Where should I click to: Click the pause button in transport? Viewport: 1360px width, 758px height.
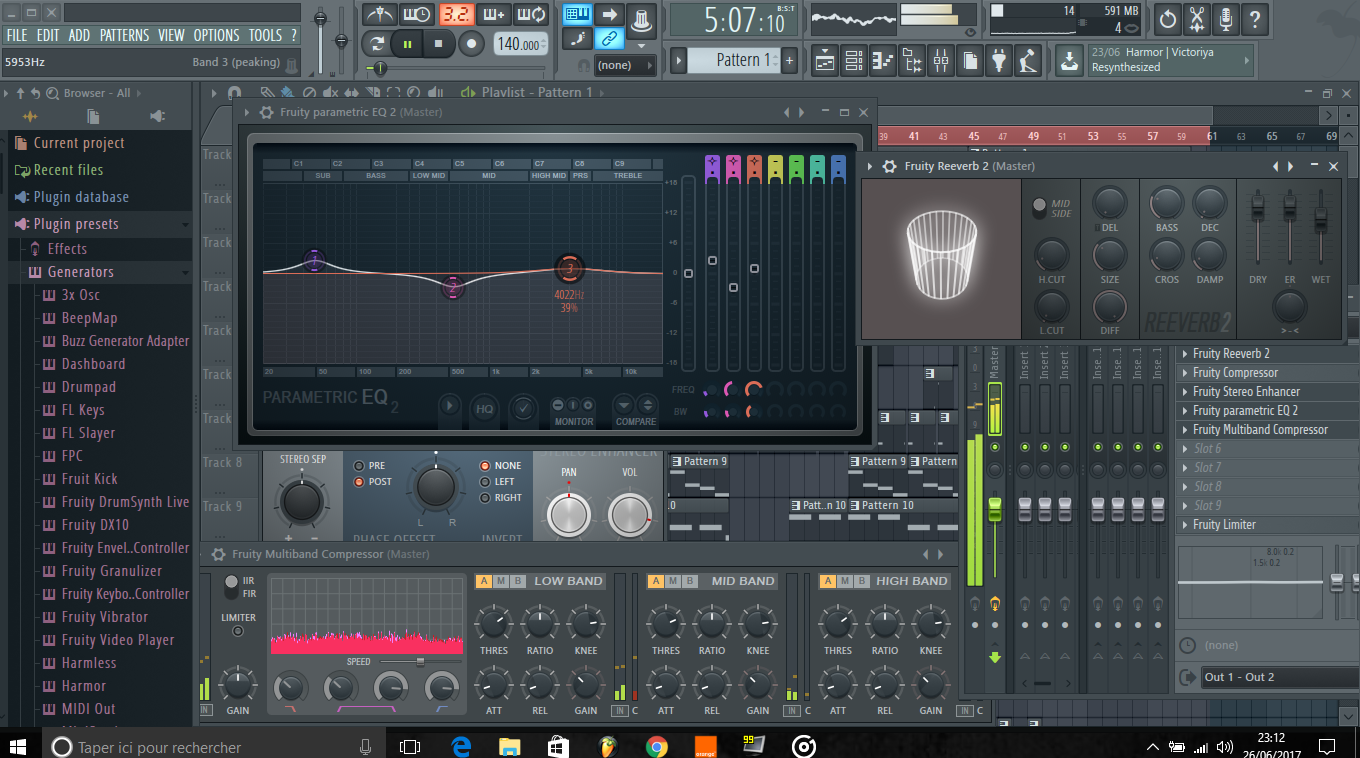[x=408, y=44]
